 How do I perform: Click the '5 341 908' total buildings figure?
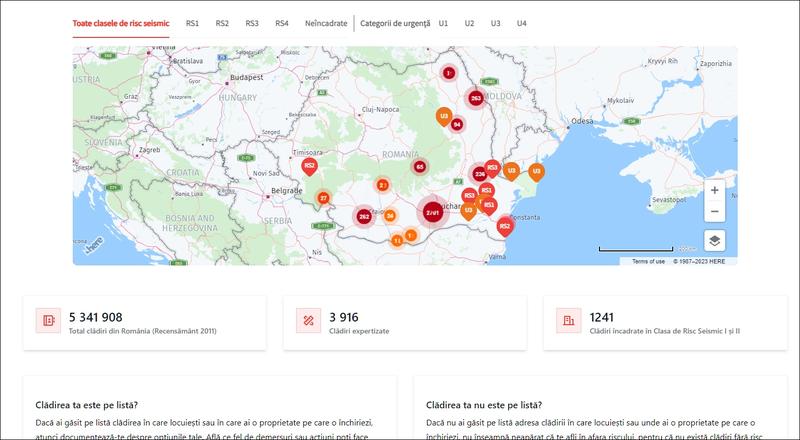(x=96, y=317)
